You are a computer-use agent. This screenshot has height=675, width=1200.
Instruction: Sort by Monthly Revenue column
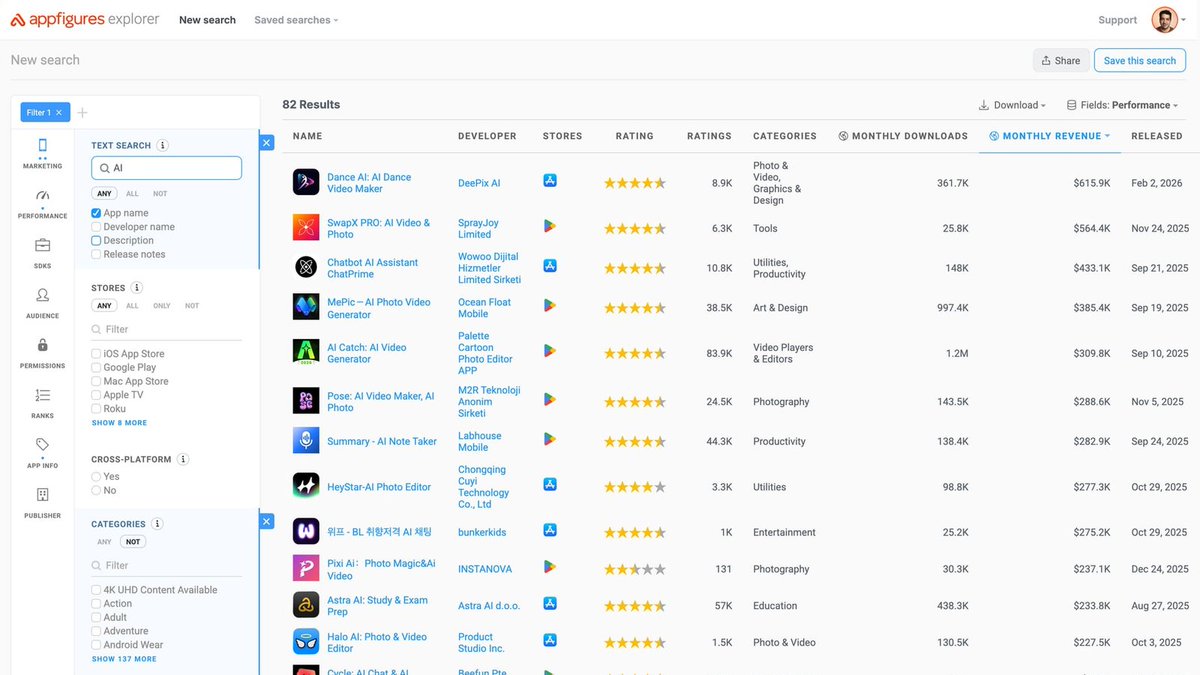(1050, 136)
